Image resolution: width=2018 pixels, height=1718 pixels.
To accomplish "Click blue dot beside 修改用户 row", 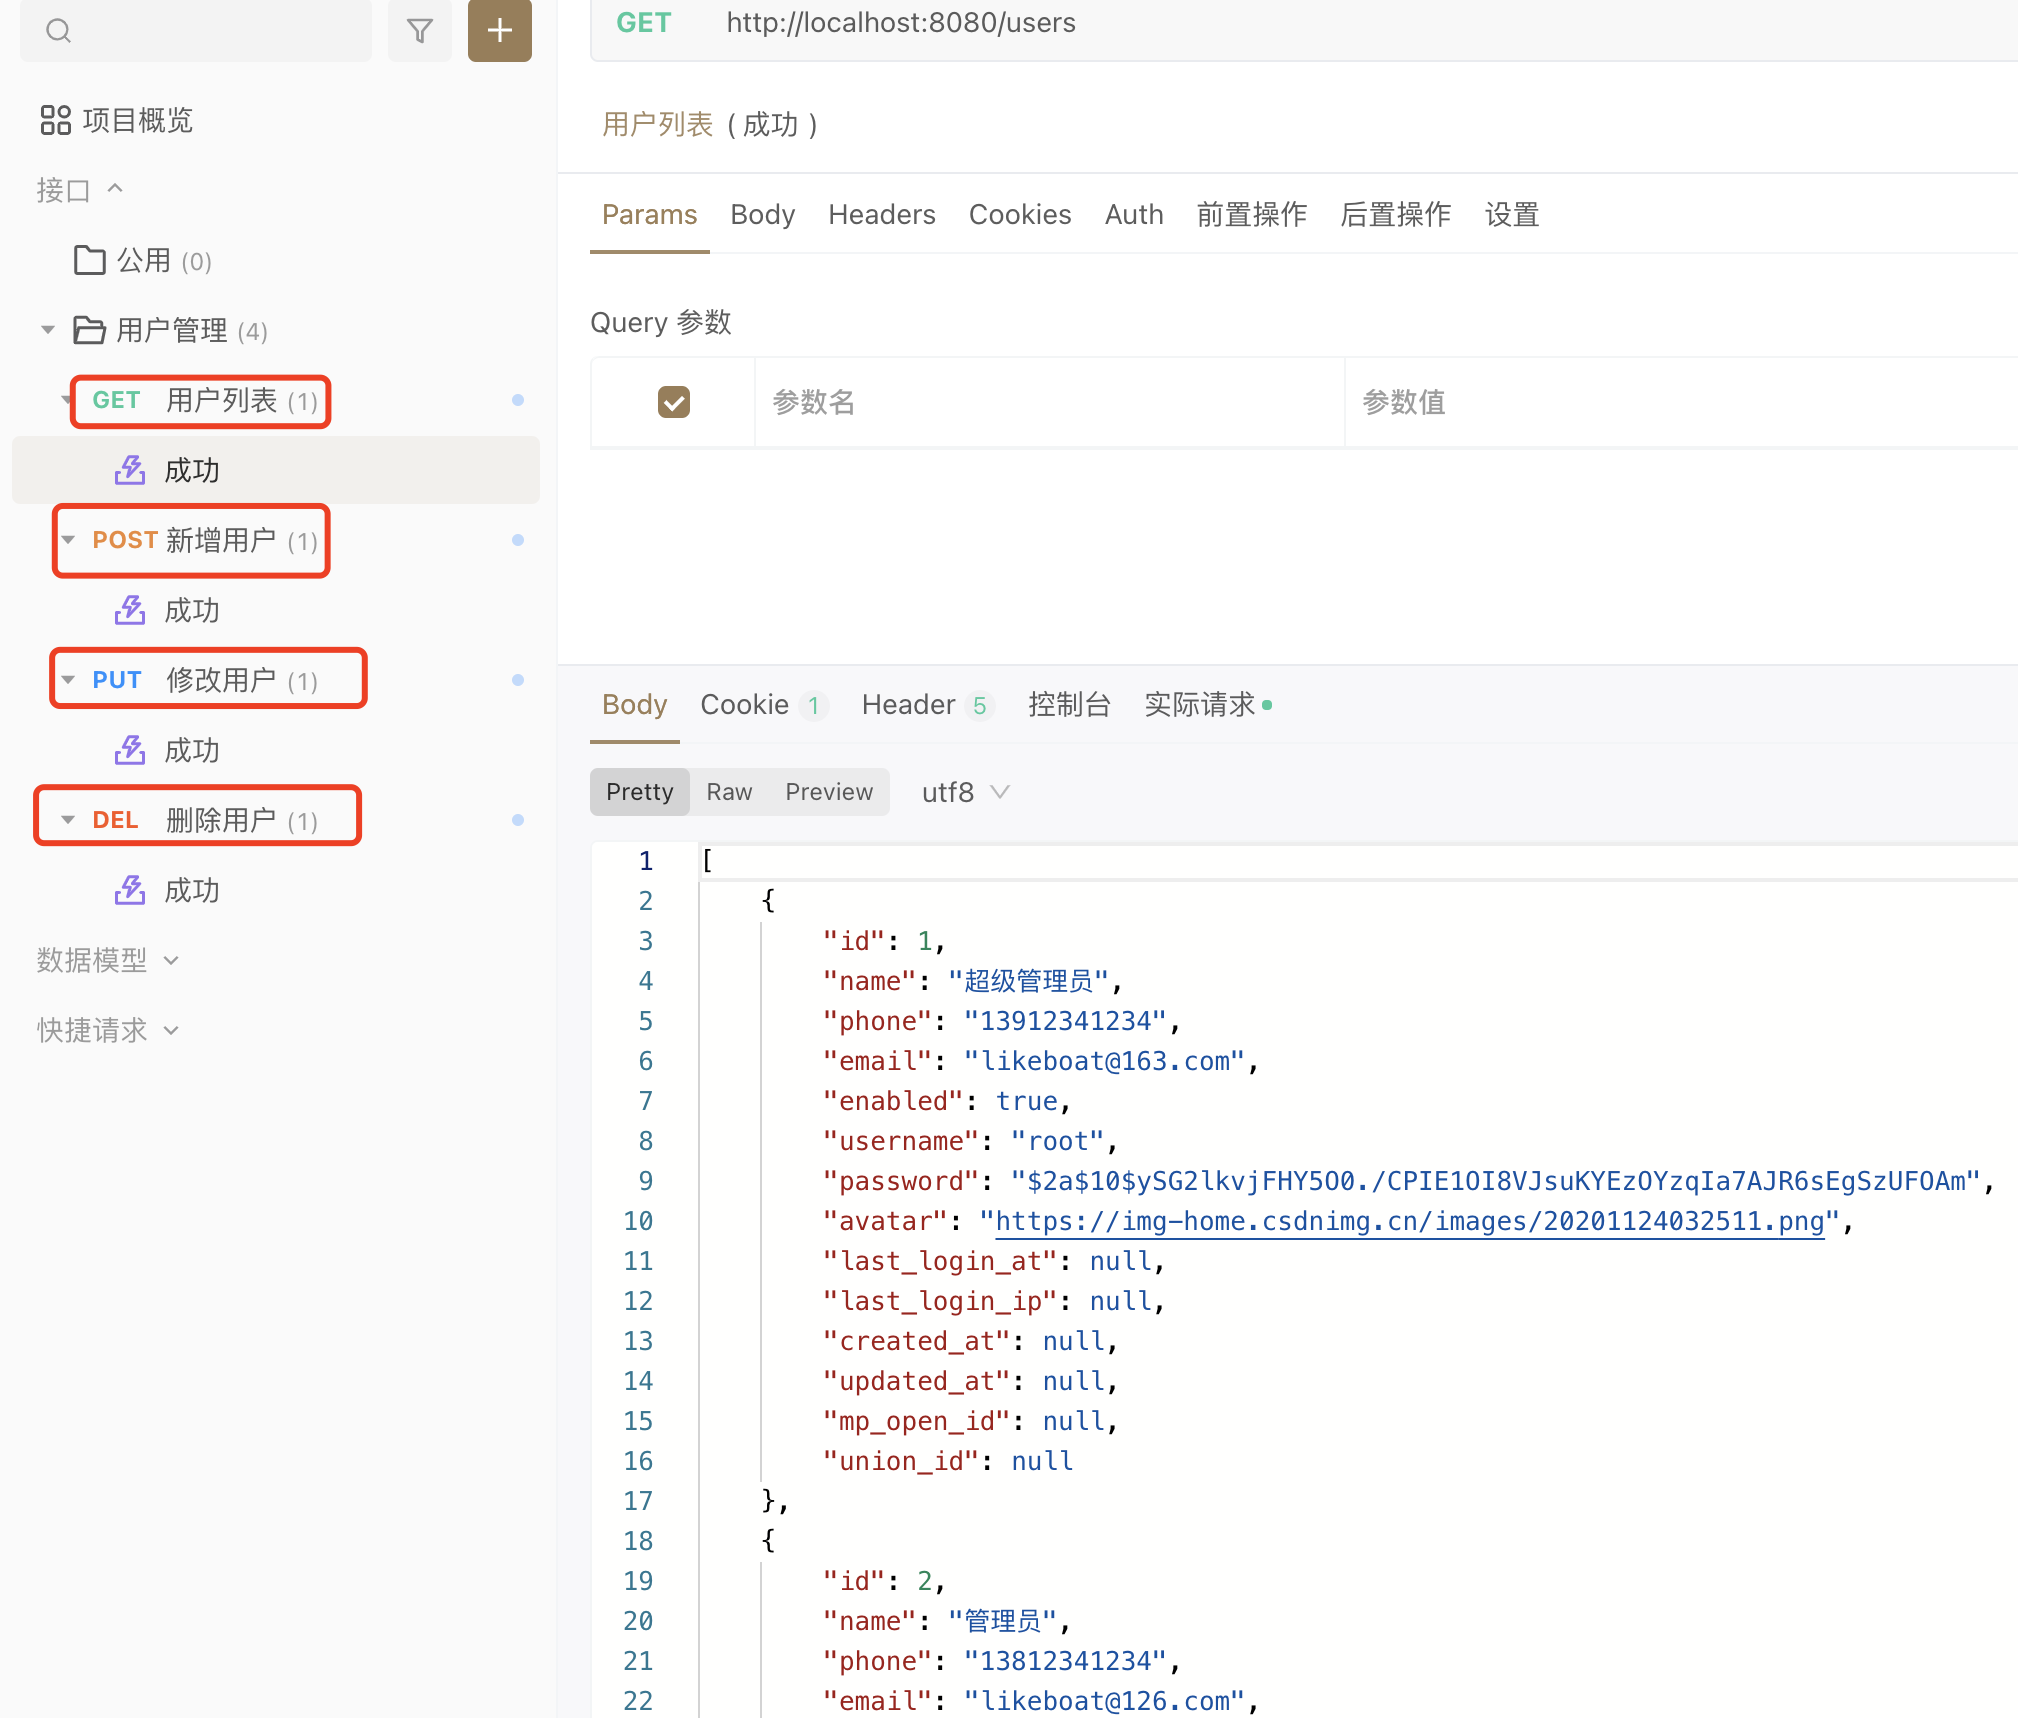I will pyautogui.click(x=518, y=680).
